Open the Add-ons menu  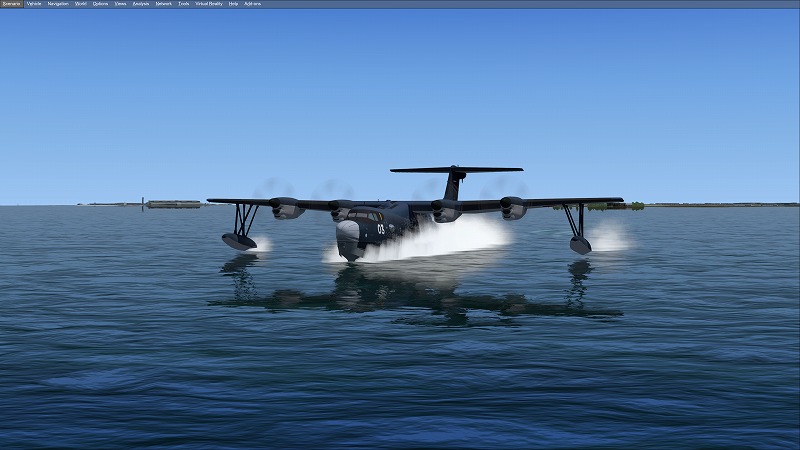(x=253, y=4)
